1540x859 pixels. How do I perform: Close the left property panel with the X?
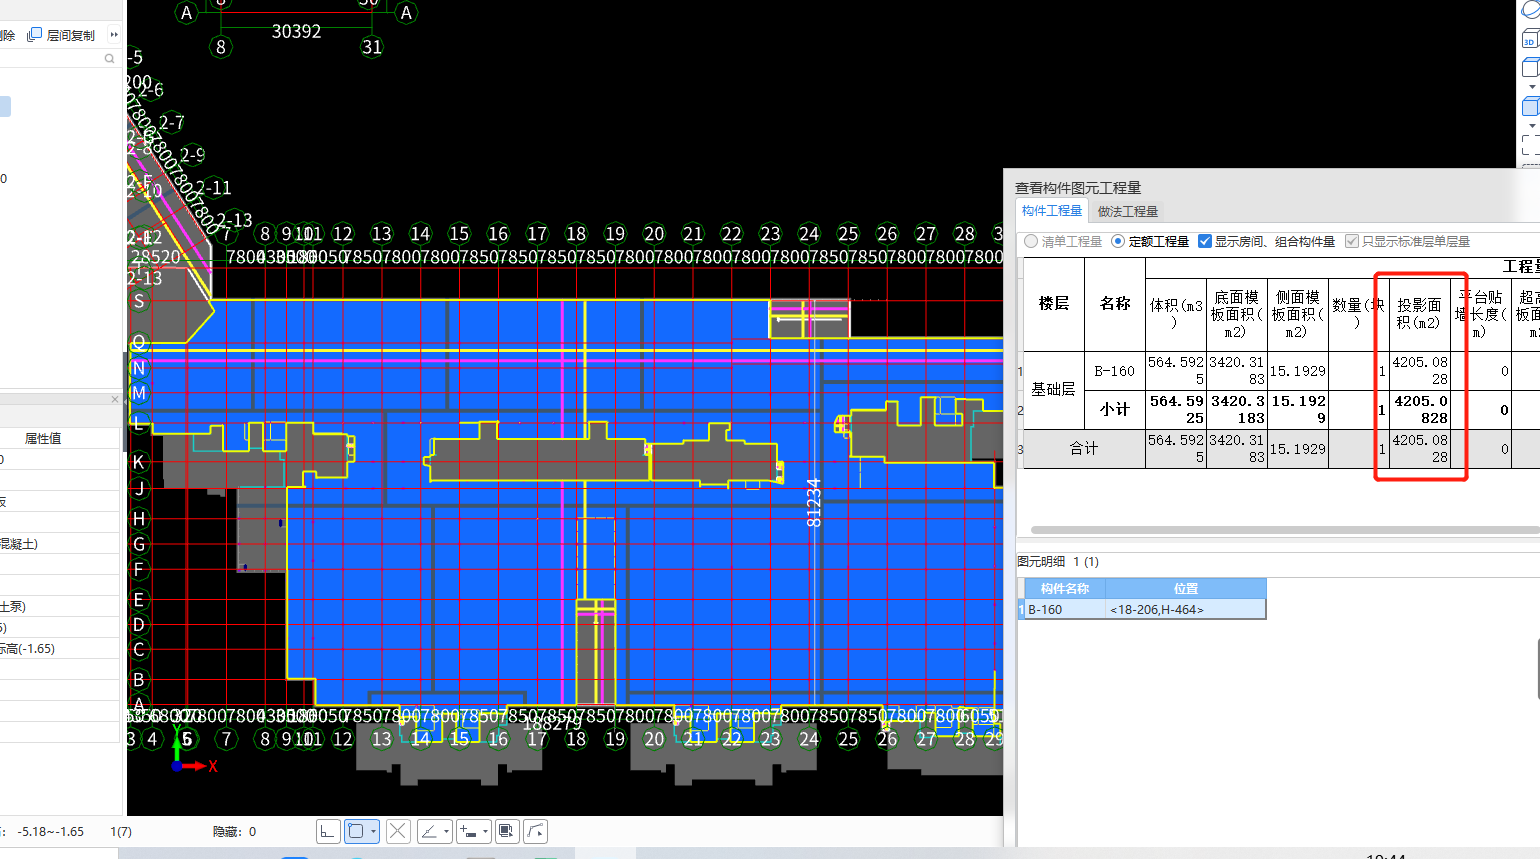(114, 399)
